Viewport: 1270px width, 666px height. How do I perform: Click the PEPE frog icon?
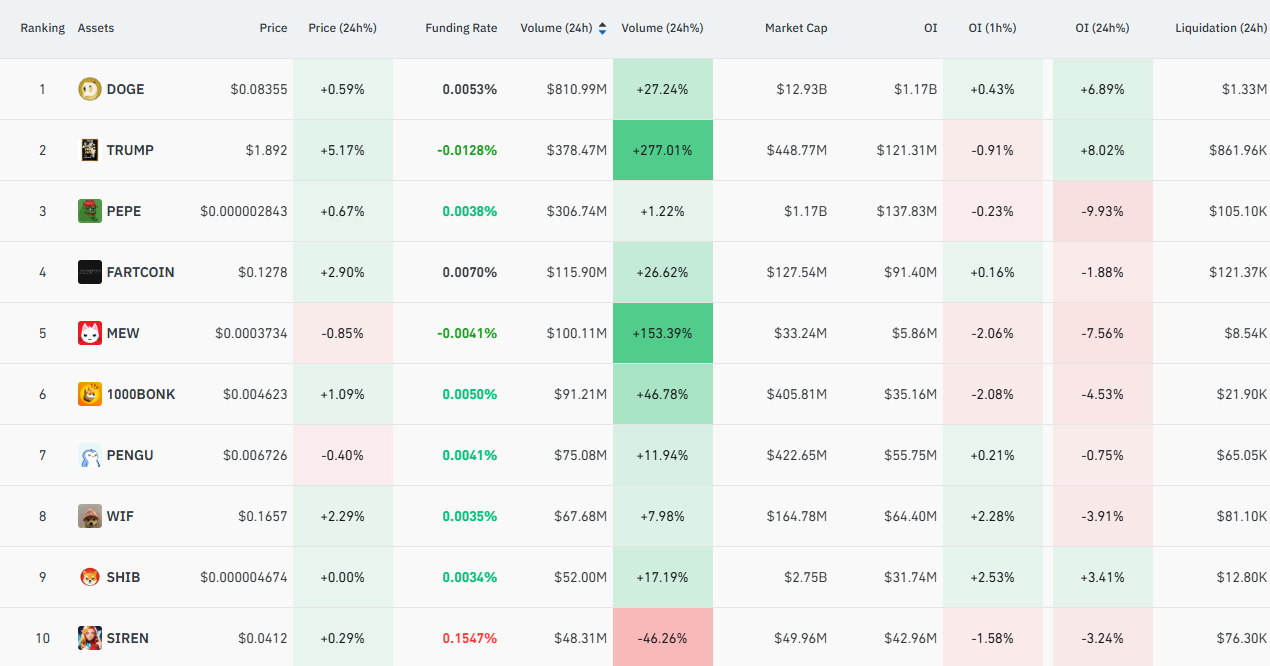[90, 211]
